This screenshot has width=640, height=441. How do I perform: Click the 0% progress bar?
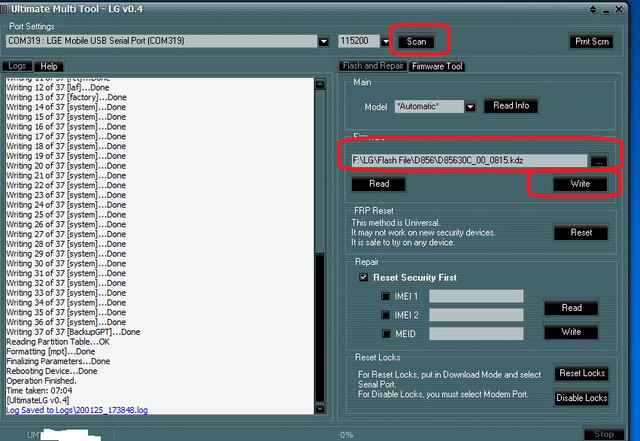[x=347, y=435]
